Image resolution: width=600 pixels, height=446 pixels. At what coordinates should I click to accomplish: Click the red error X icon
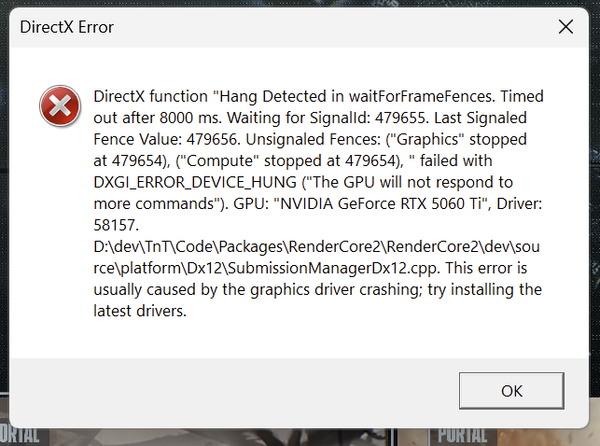(60, 106)
